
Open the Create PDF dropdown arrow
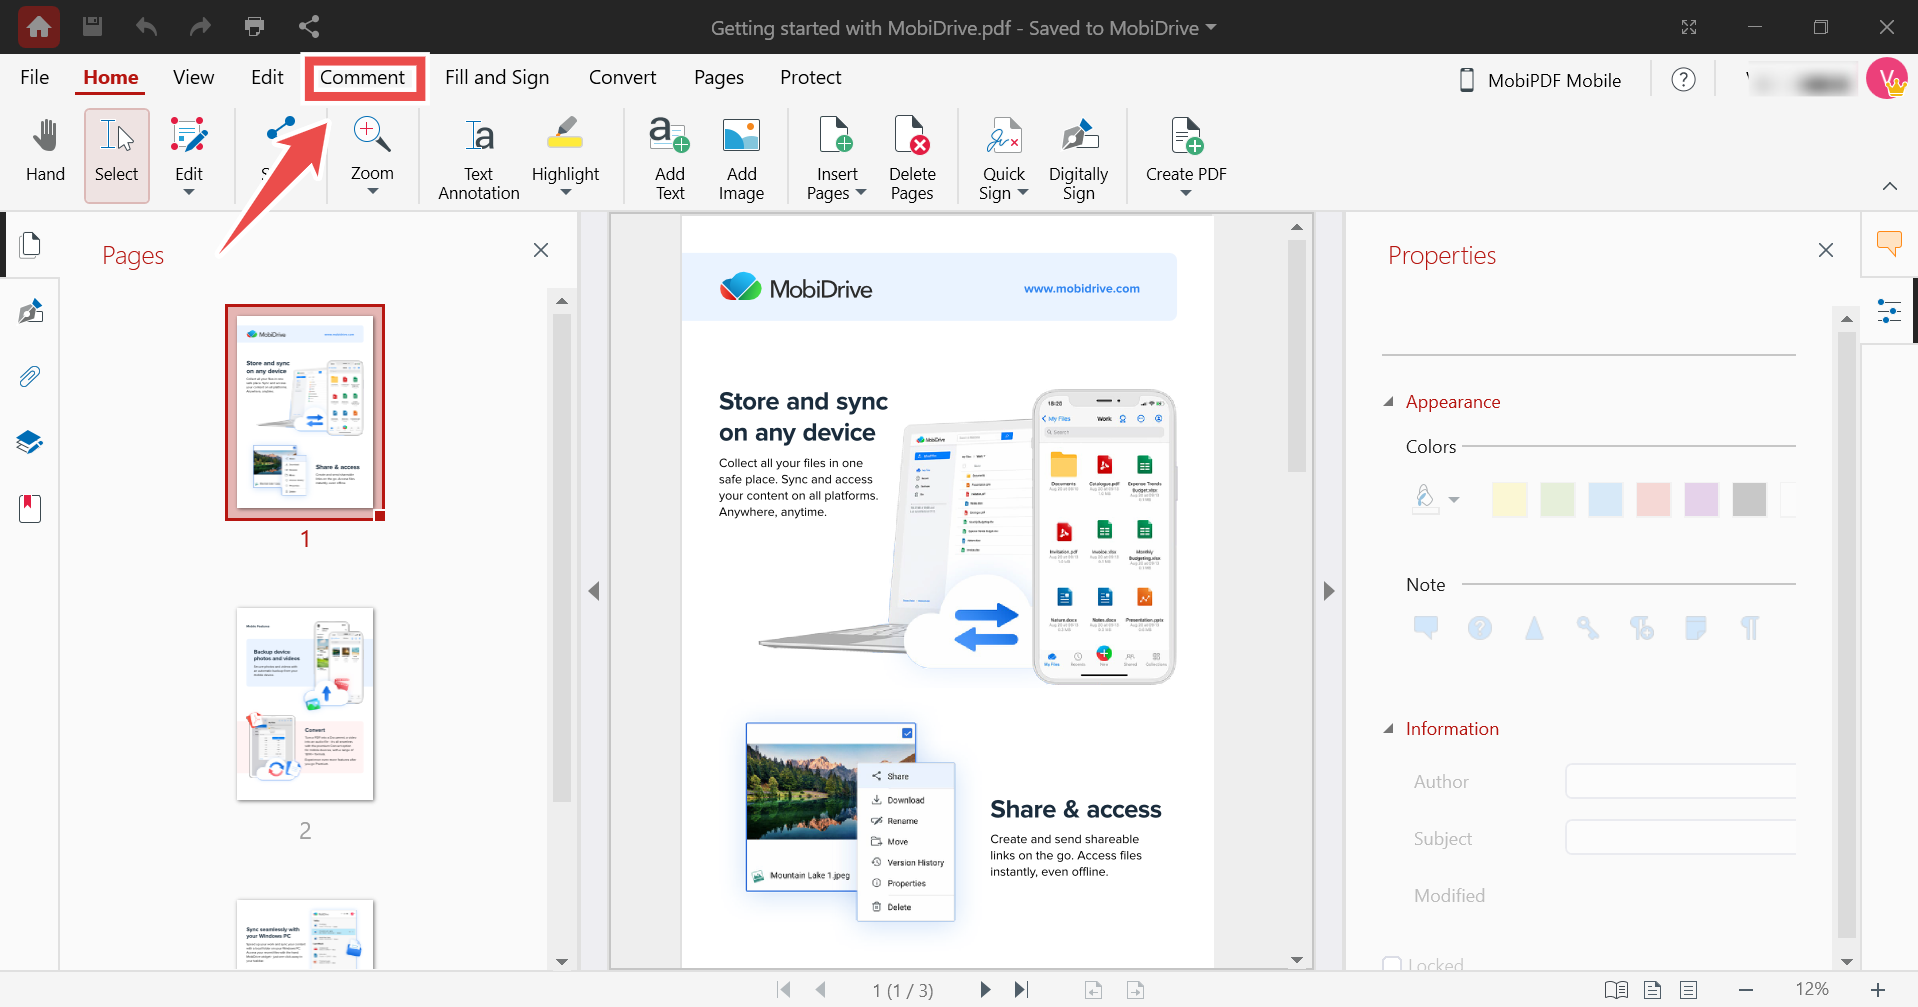click(x=1186, y=193)
